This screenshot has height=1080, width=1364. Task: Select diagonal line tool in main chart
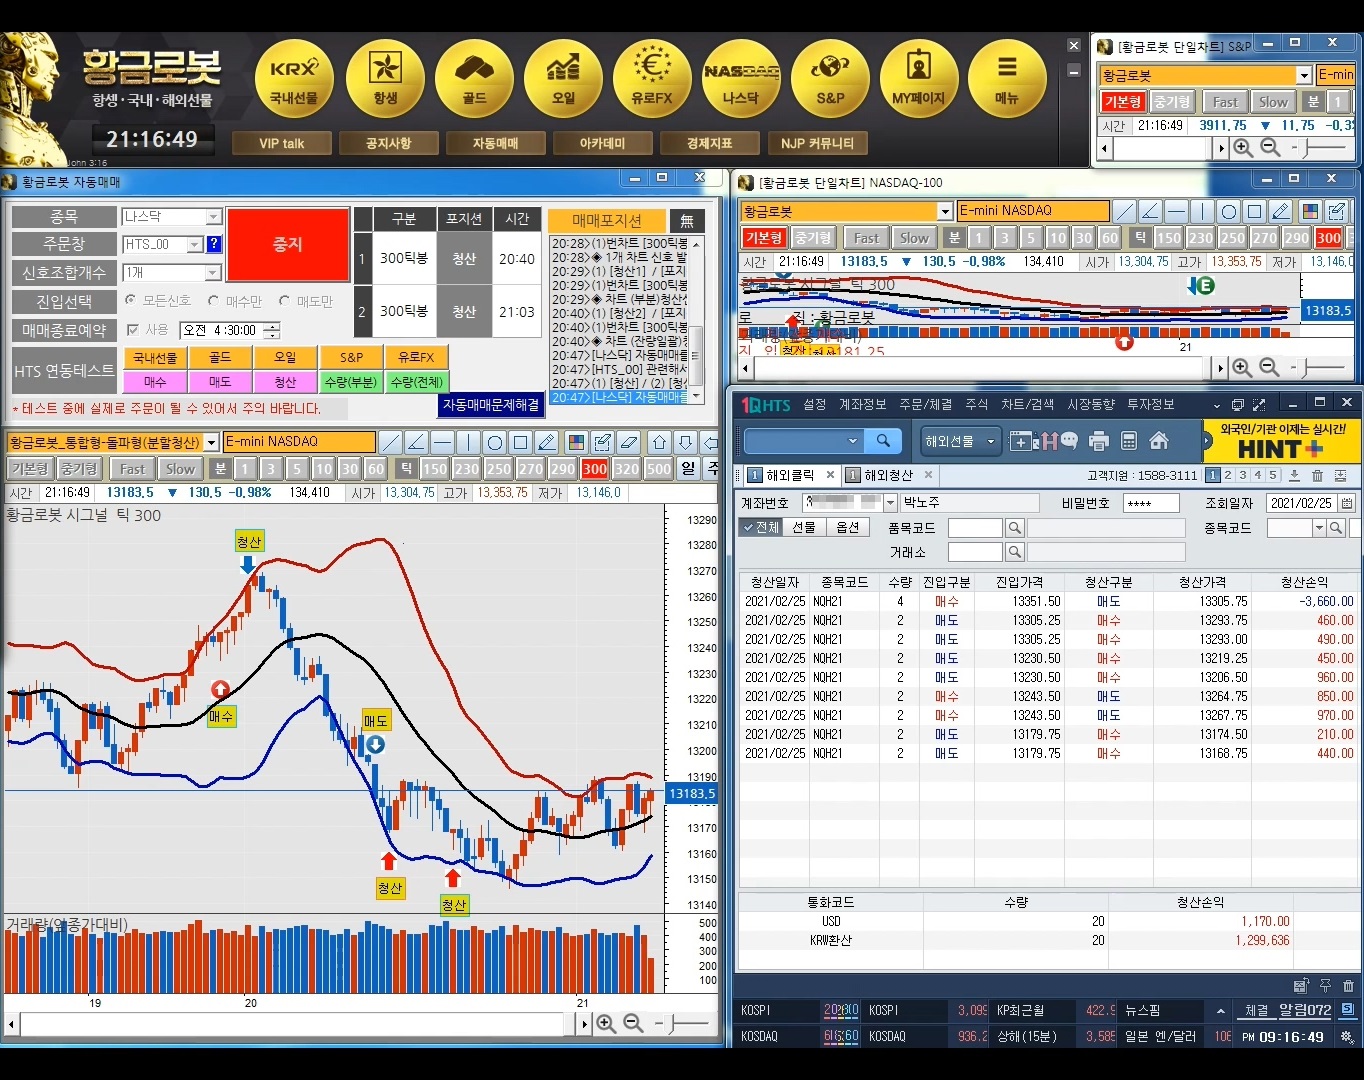tap(391, 442)
